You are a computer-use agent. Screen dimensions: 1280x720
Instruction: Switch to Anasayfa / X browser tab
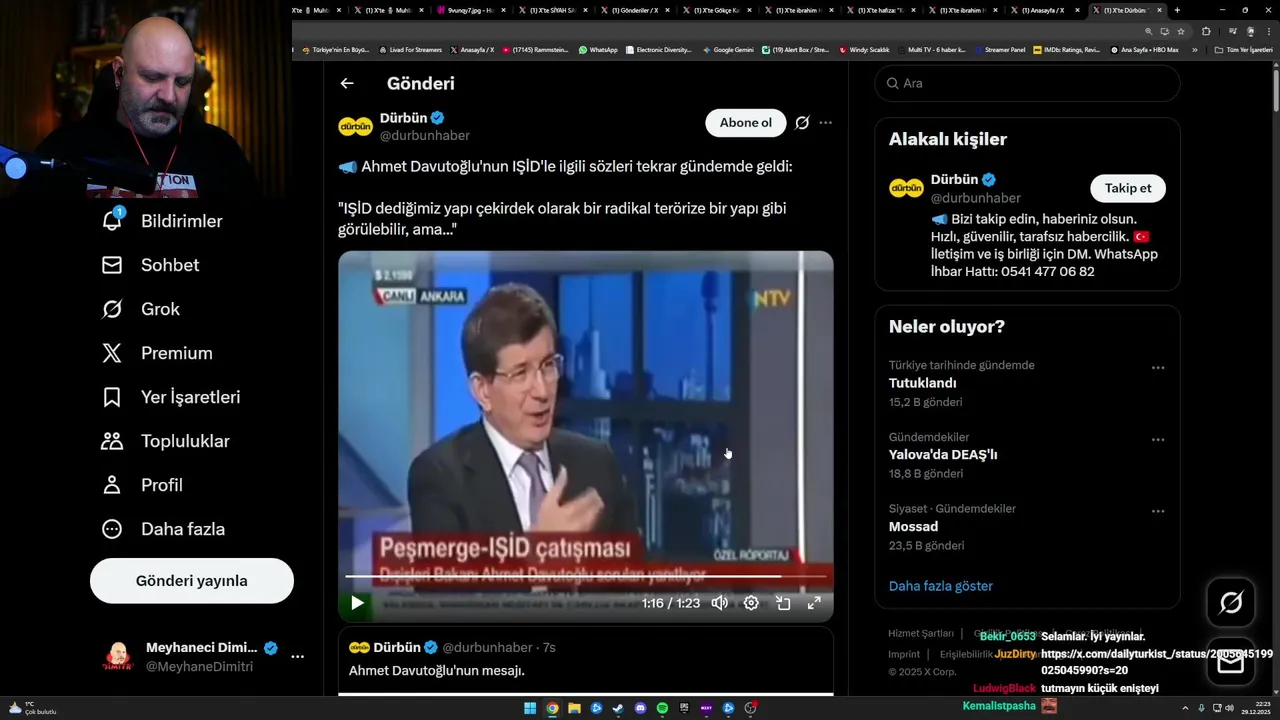(x=1044, y=10)
